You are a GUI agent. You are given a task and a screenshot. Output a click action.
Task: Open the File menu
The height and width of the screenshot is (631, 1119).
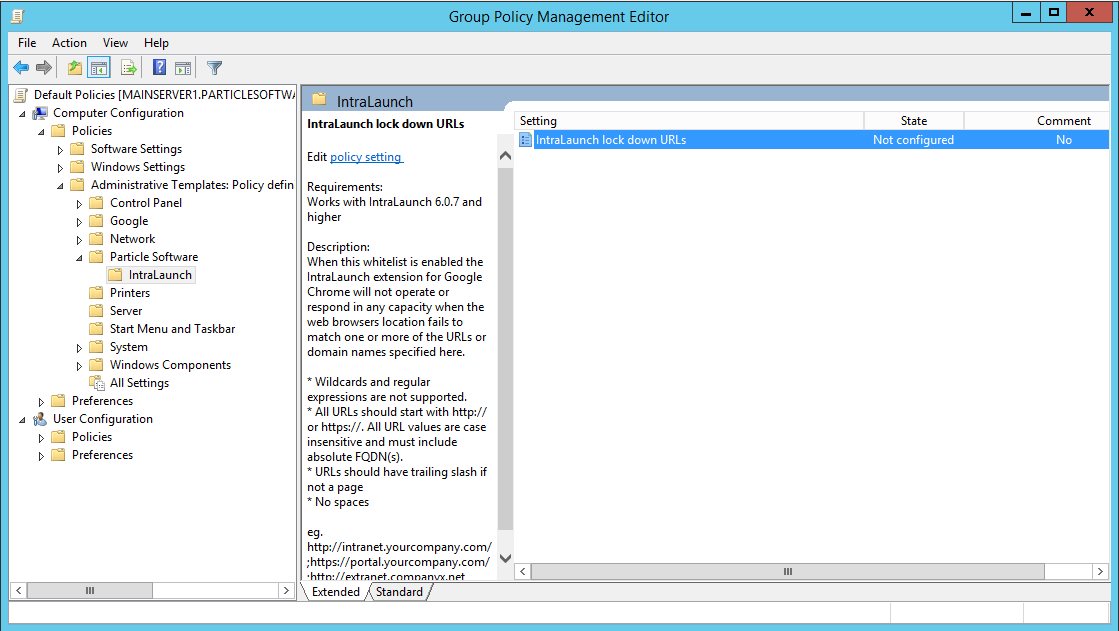click(27, 43)
